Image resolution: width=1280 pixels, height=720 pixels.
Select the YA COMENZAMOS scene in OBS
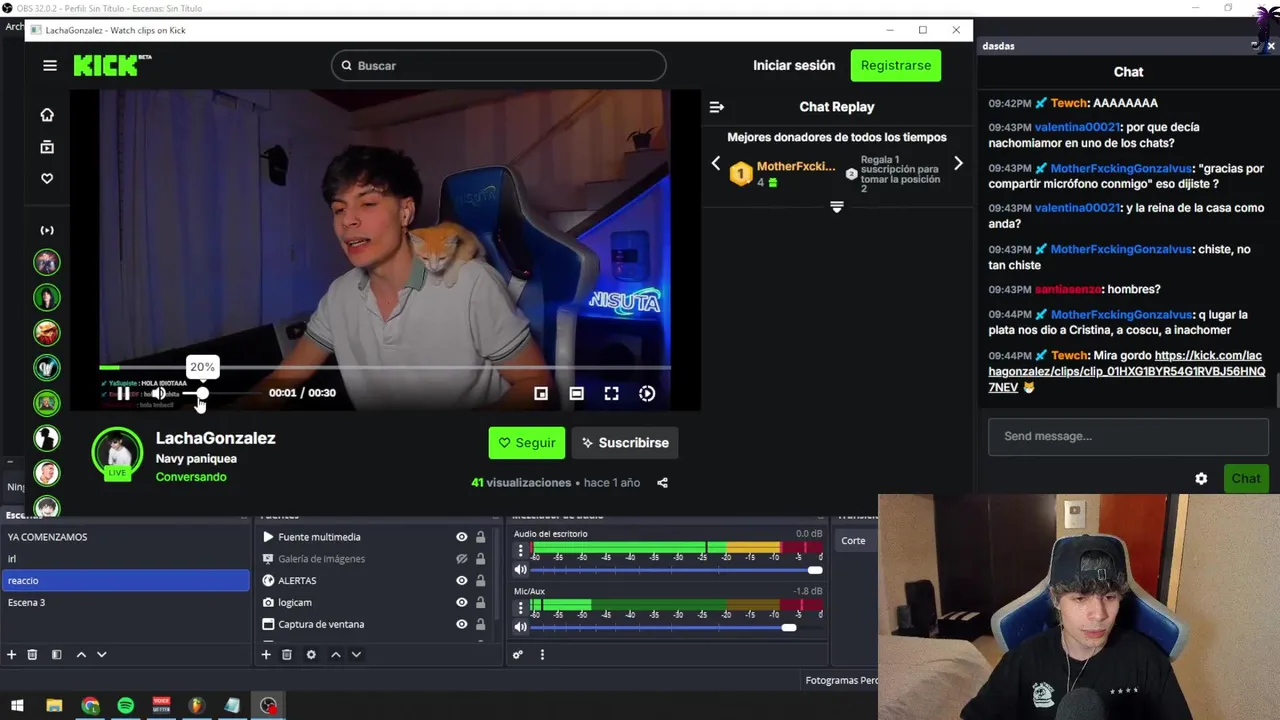pos(125,537)
